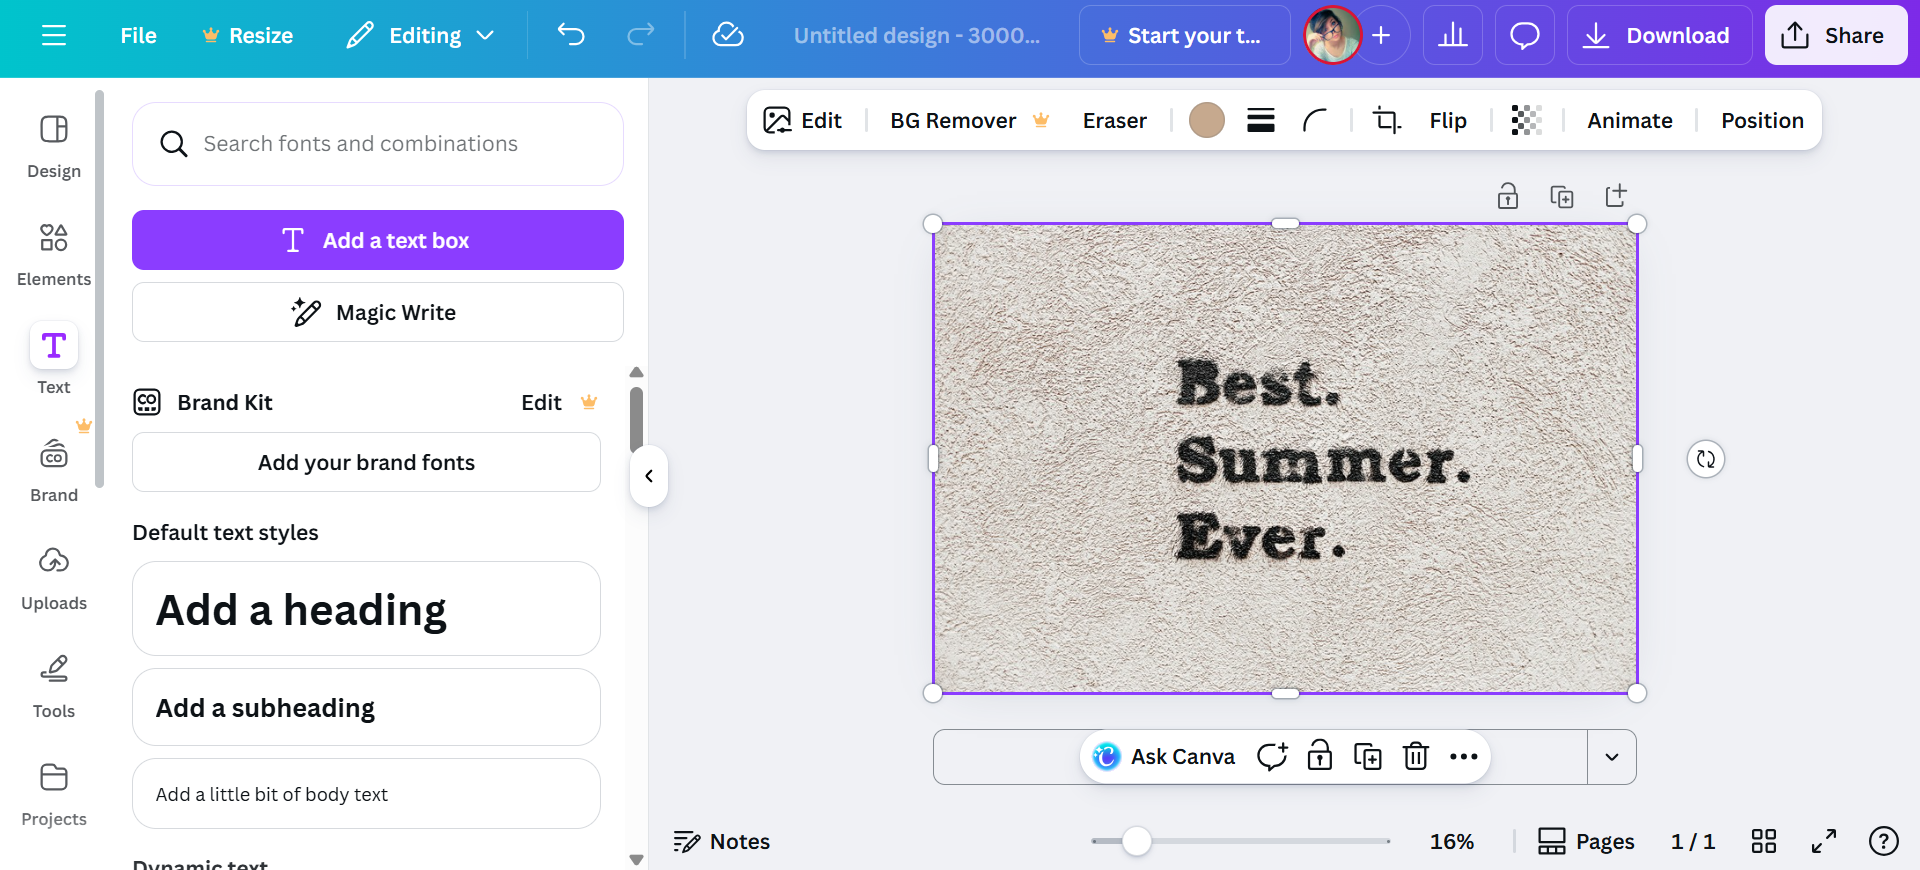1920x870 pixels.
Task: Redo the last undone action
Action: tap(640, 36)
